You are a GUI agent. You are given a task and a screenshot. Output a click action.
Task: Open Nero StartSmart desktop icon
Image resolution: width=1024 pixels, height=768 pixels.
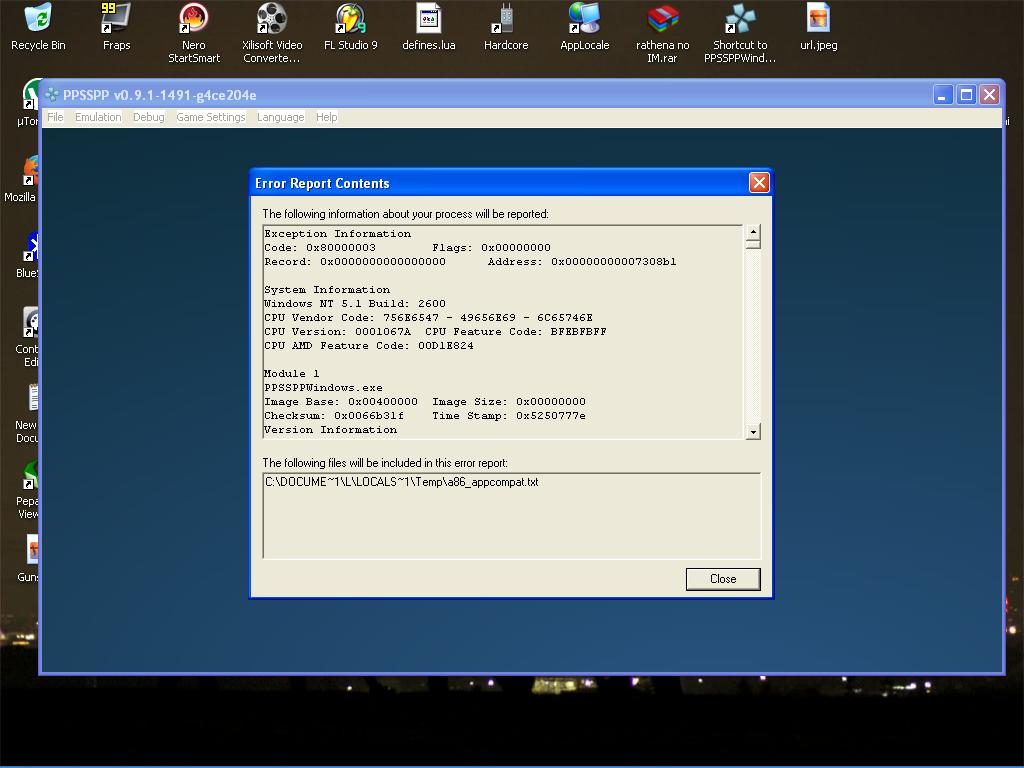point(194,20)
